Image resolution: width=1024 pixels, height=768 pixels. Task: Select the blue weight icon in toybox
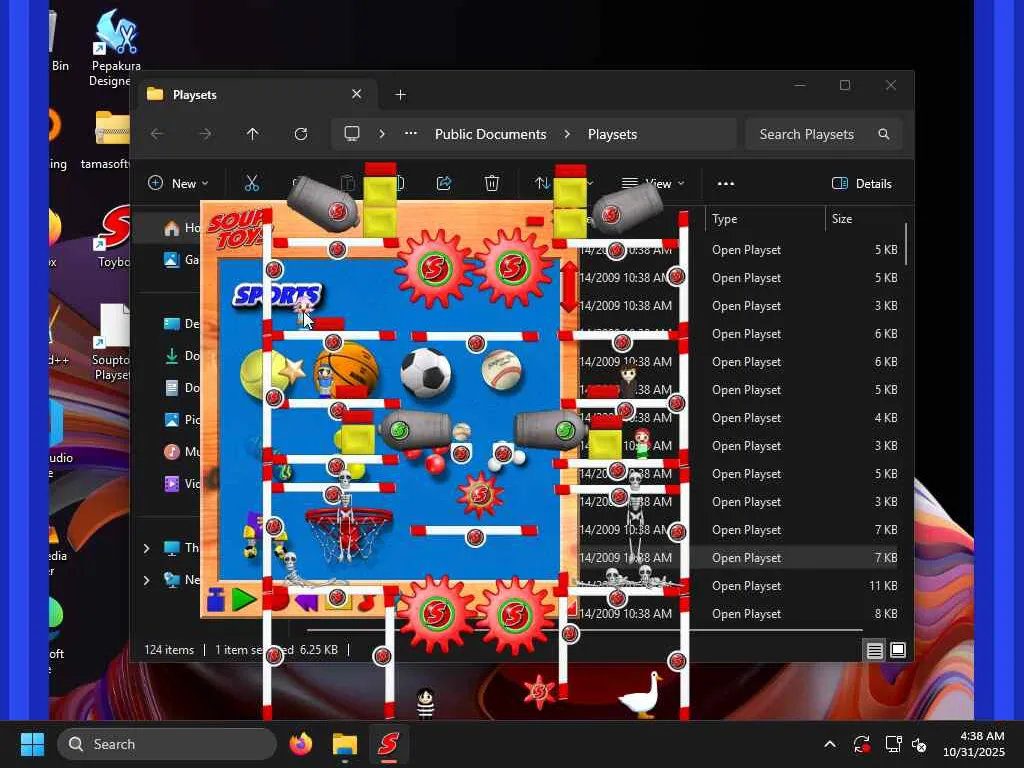pos(216,600)
